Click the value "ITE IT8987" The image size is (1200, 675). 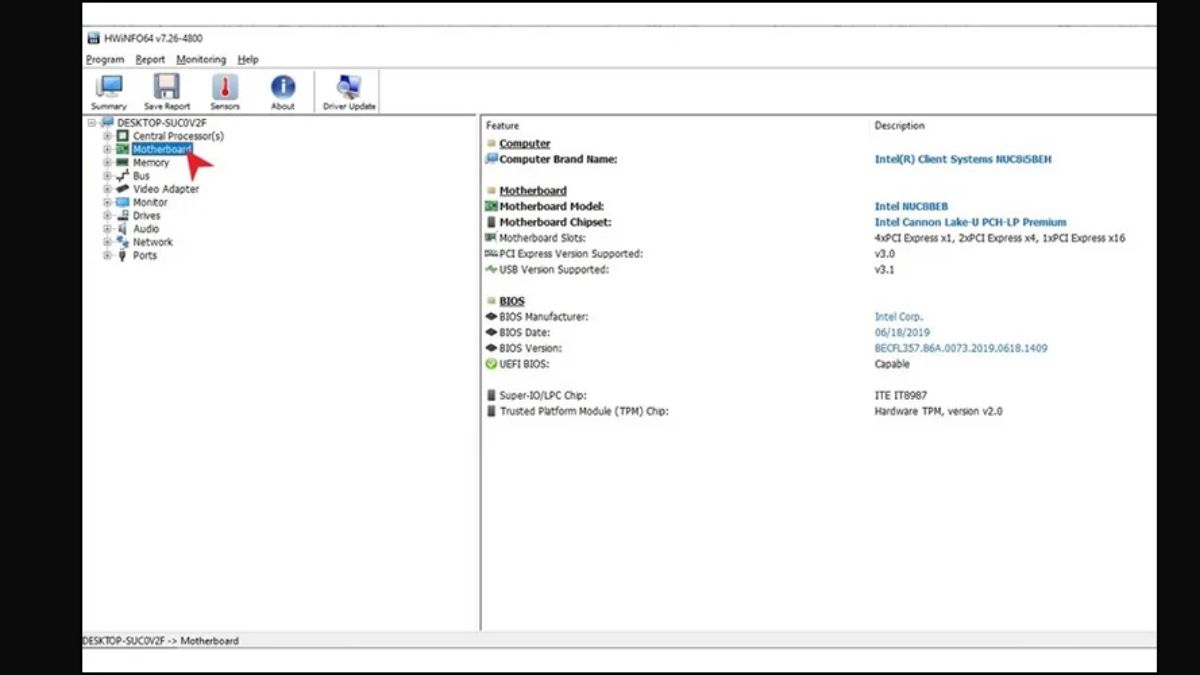[x=901, y=396]
